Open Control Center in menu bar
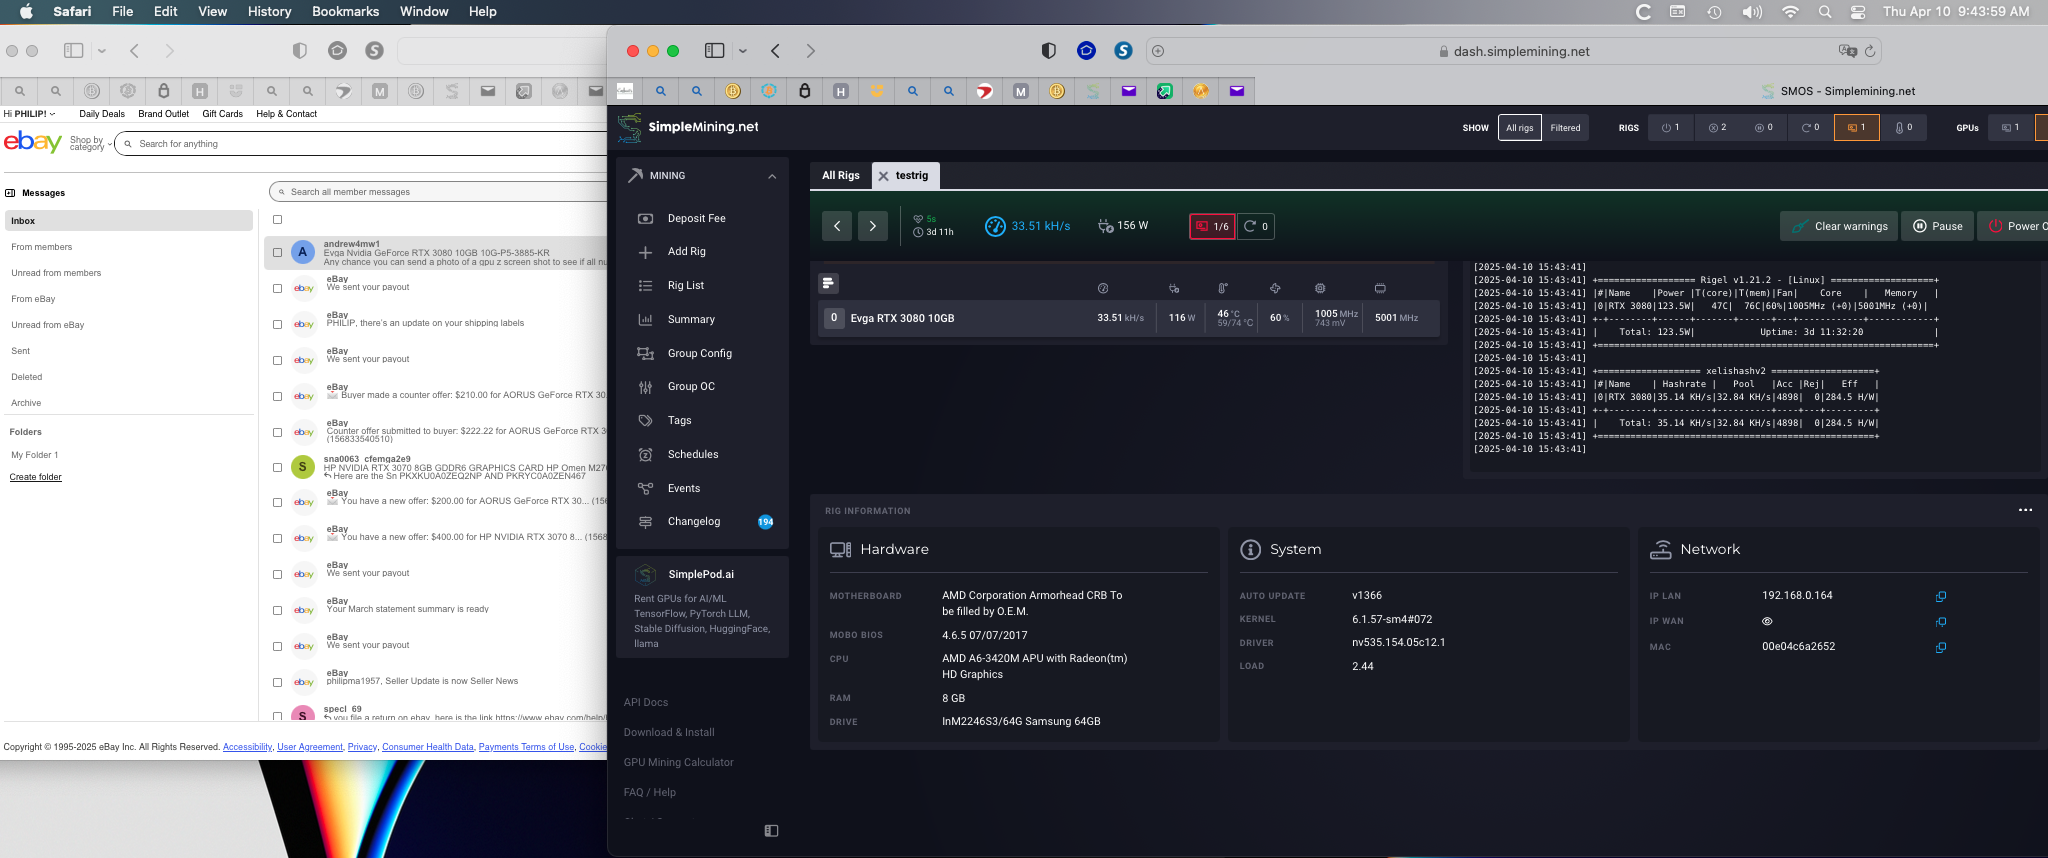This screenshot has width=2048, height=858. pyautogui.click(x=1857, y=12)
